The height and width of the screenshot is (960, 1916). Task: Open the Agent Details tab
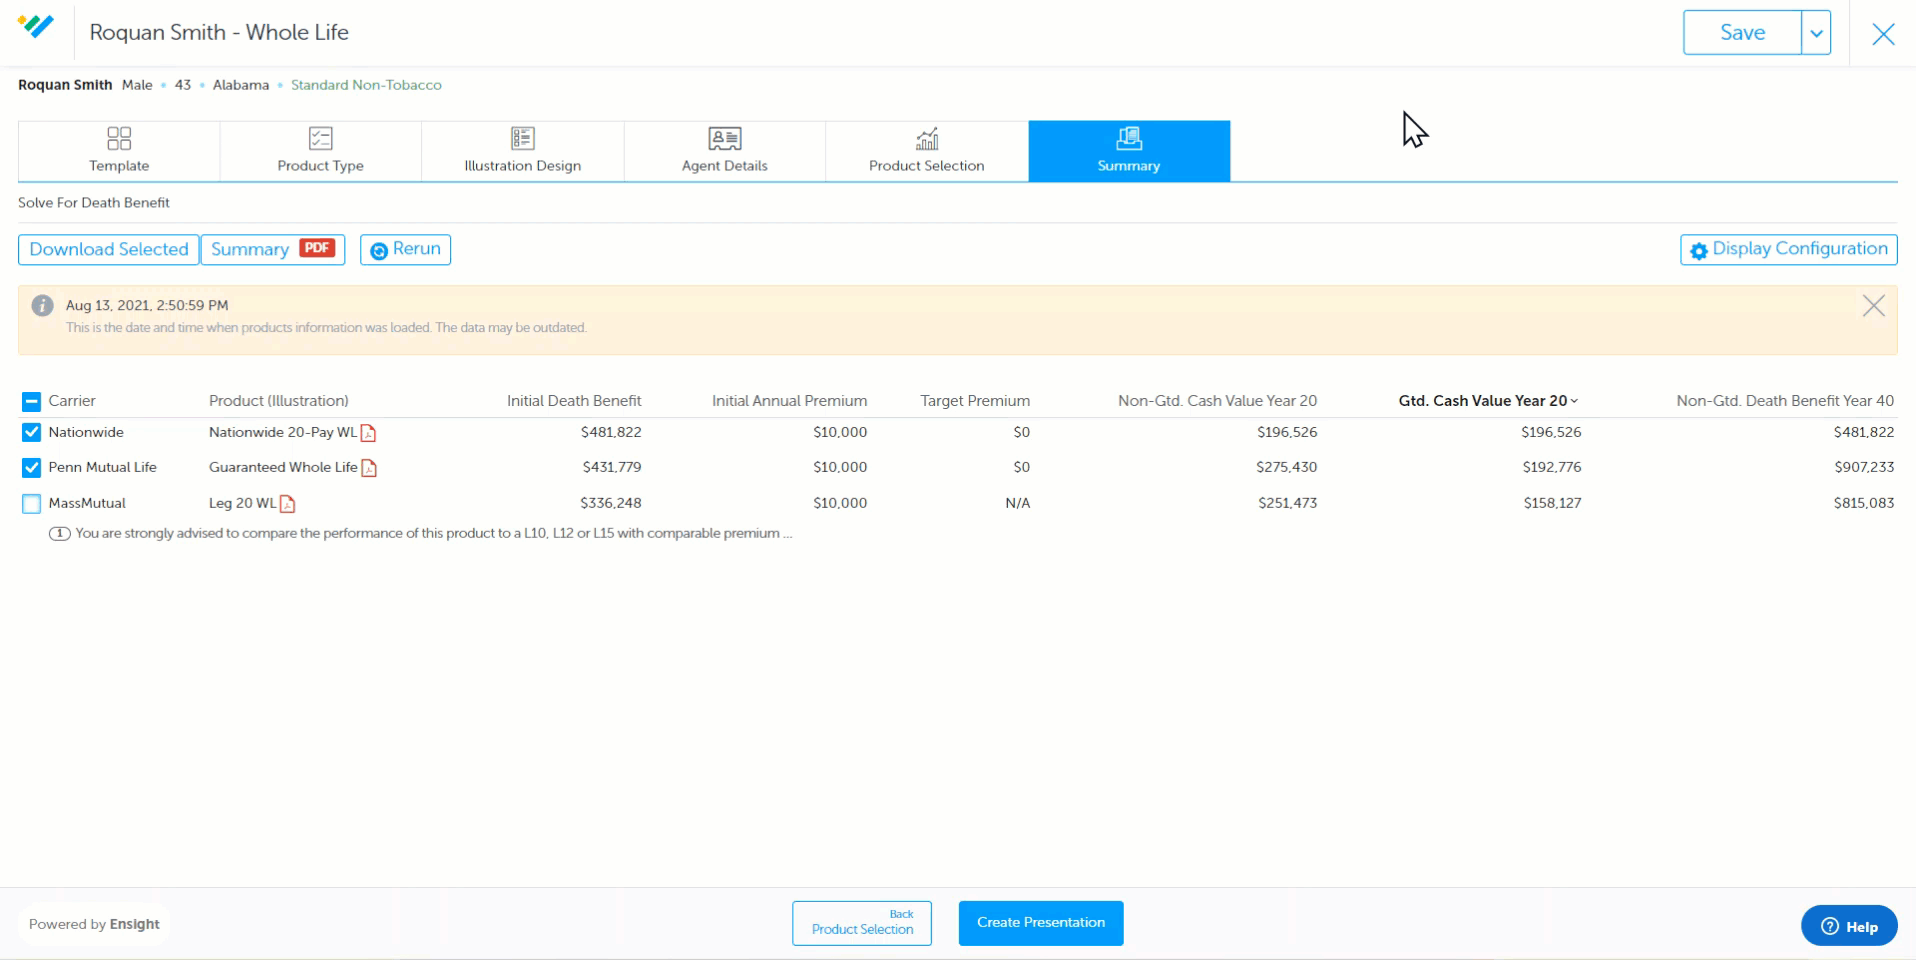pos(724,151)
